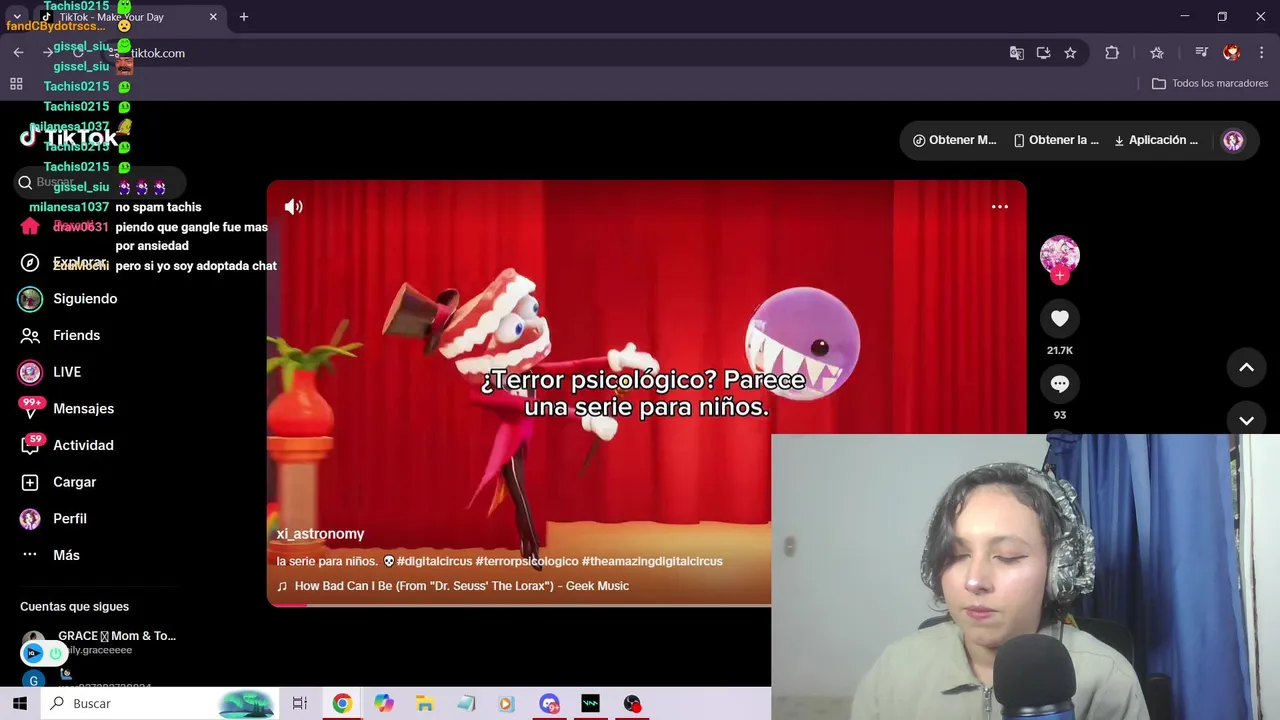Open a new Chrome tab with plus

pyautogui.click(x=243, y=17)
